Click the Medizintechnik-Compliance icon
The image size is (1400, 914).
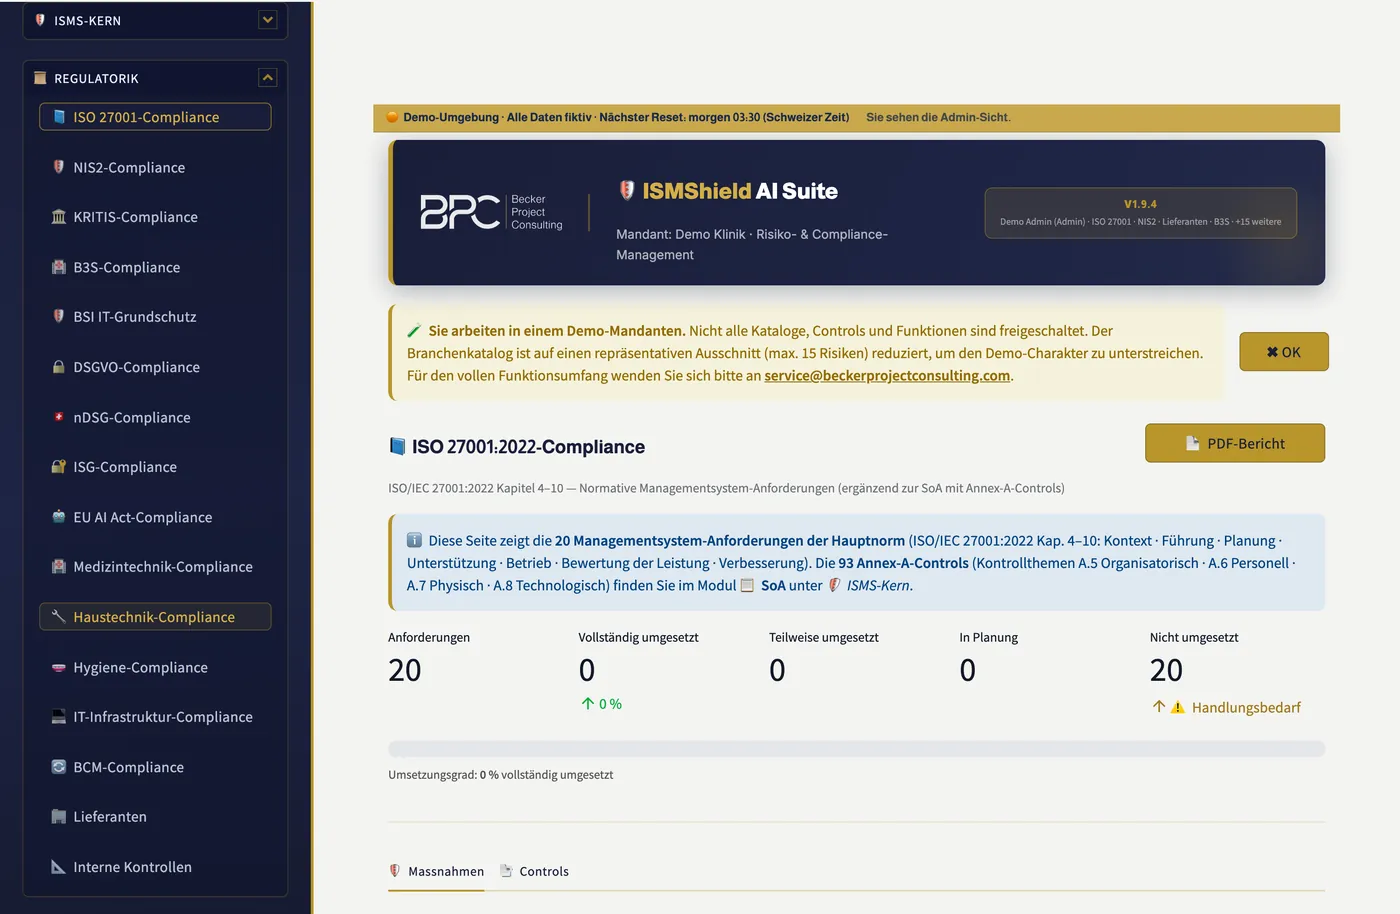click(59, 567)
